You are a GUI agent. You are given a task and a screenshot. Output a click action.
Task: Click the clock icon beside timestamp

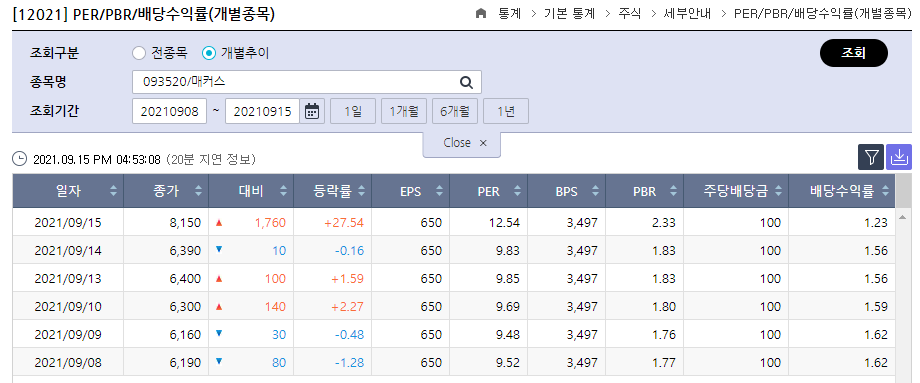coord(20,159)
